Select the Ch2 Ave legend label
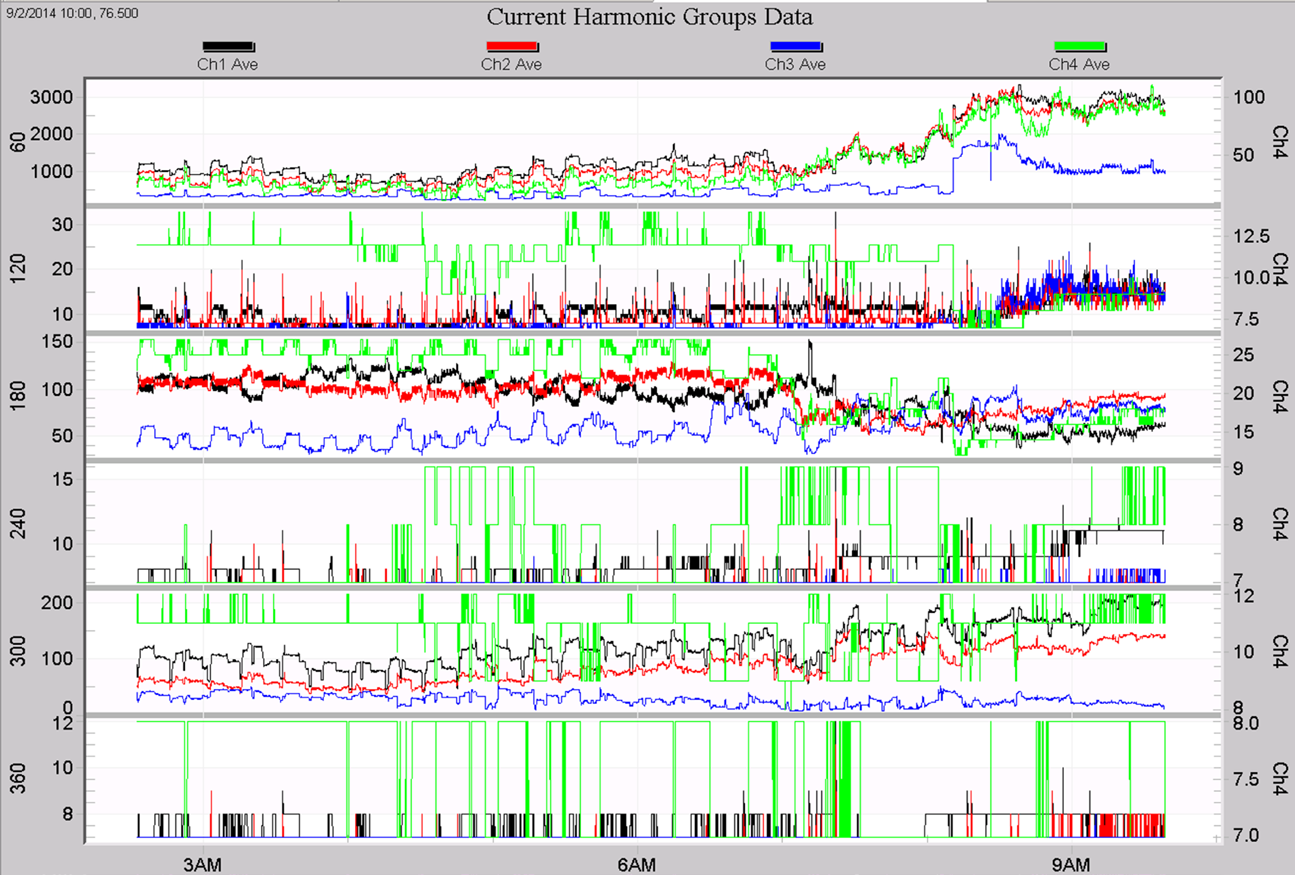Image resolution: width=1295 pixels, height=875 pixels. 512,65
